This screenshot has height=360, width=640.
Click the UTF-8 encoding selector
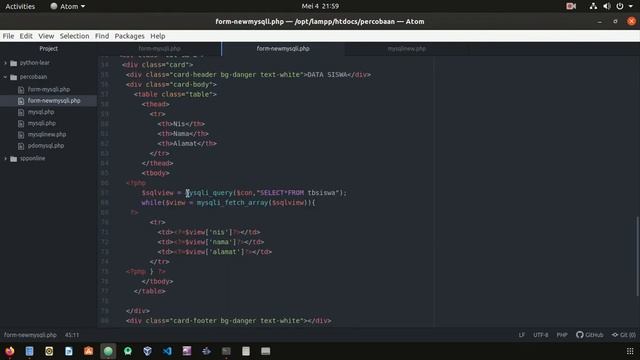(541, 335)
